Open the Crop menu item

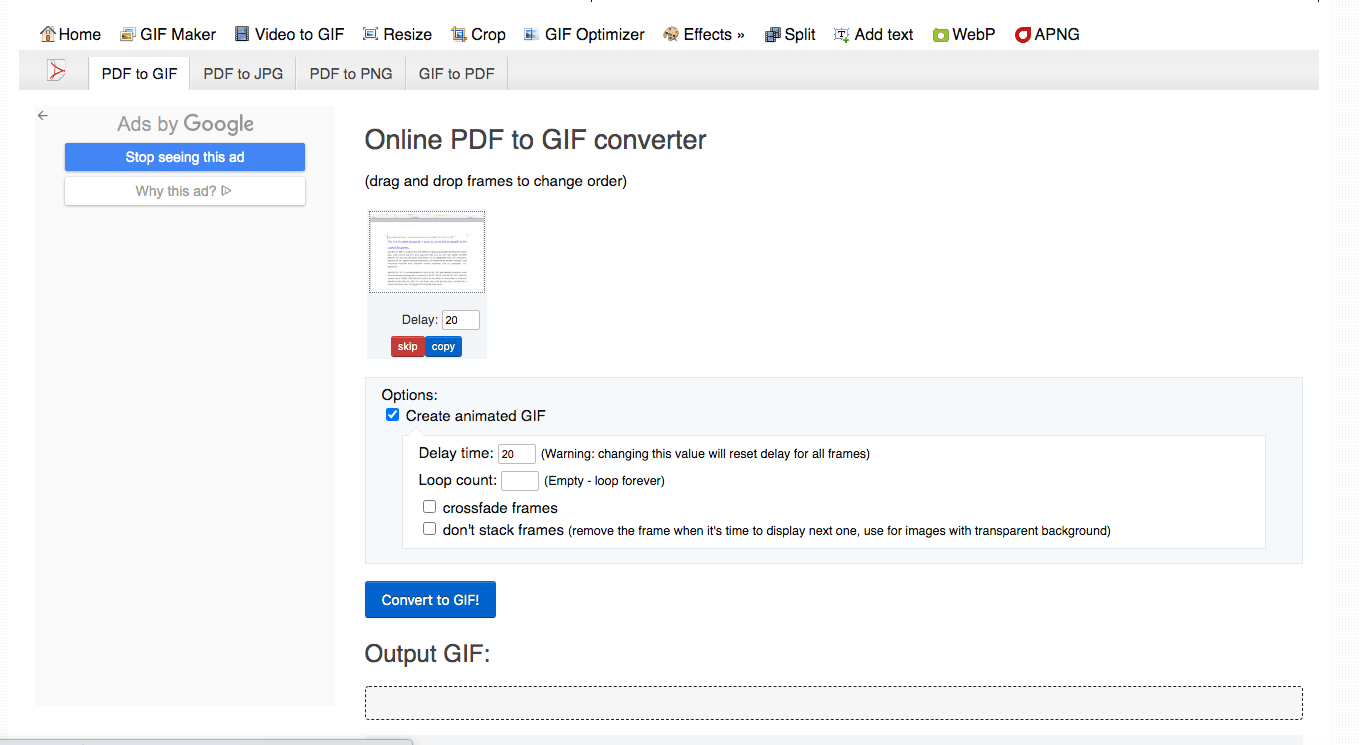[489, 34]
